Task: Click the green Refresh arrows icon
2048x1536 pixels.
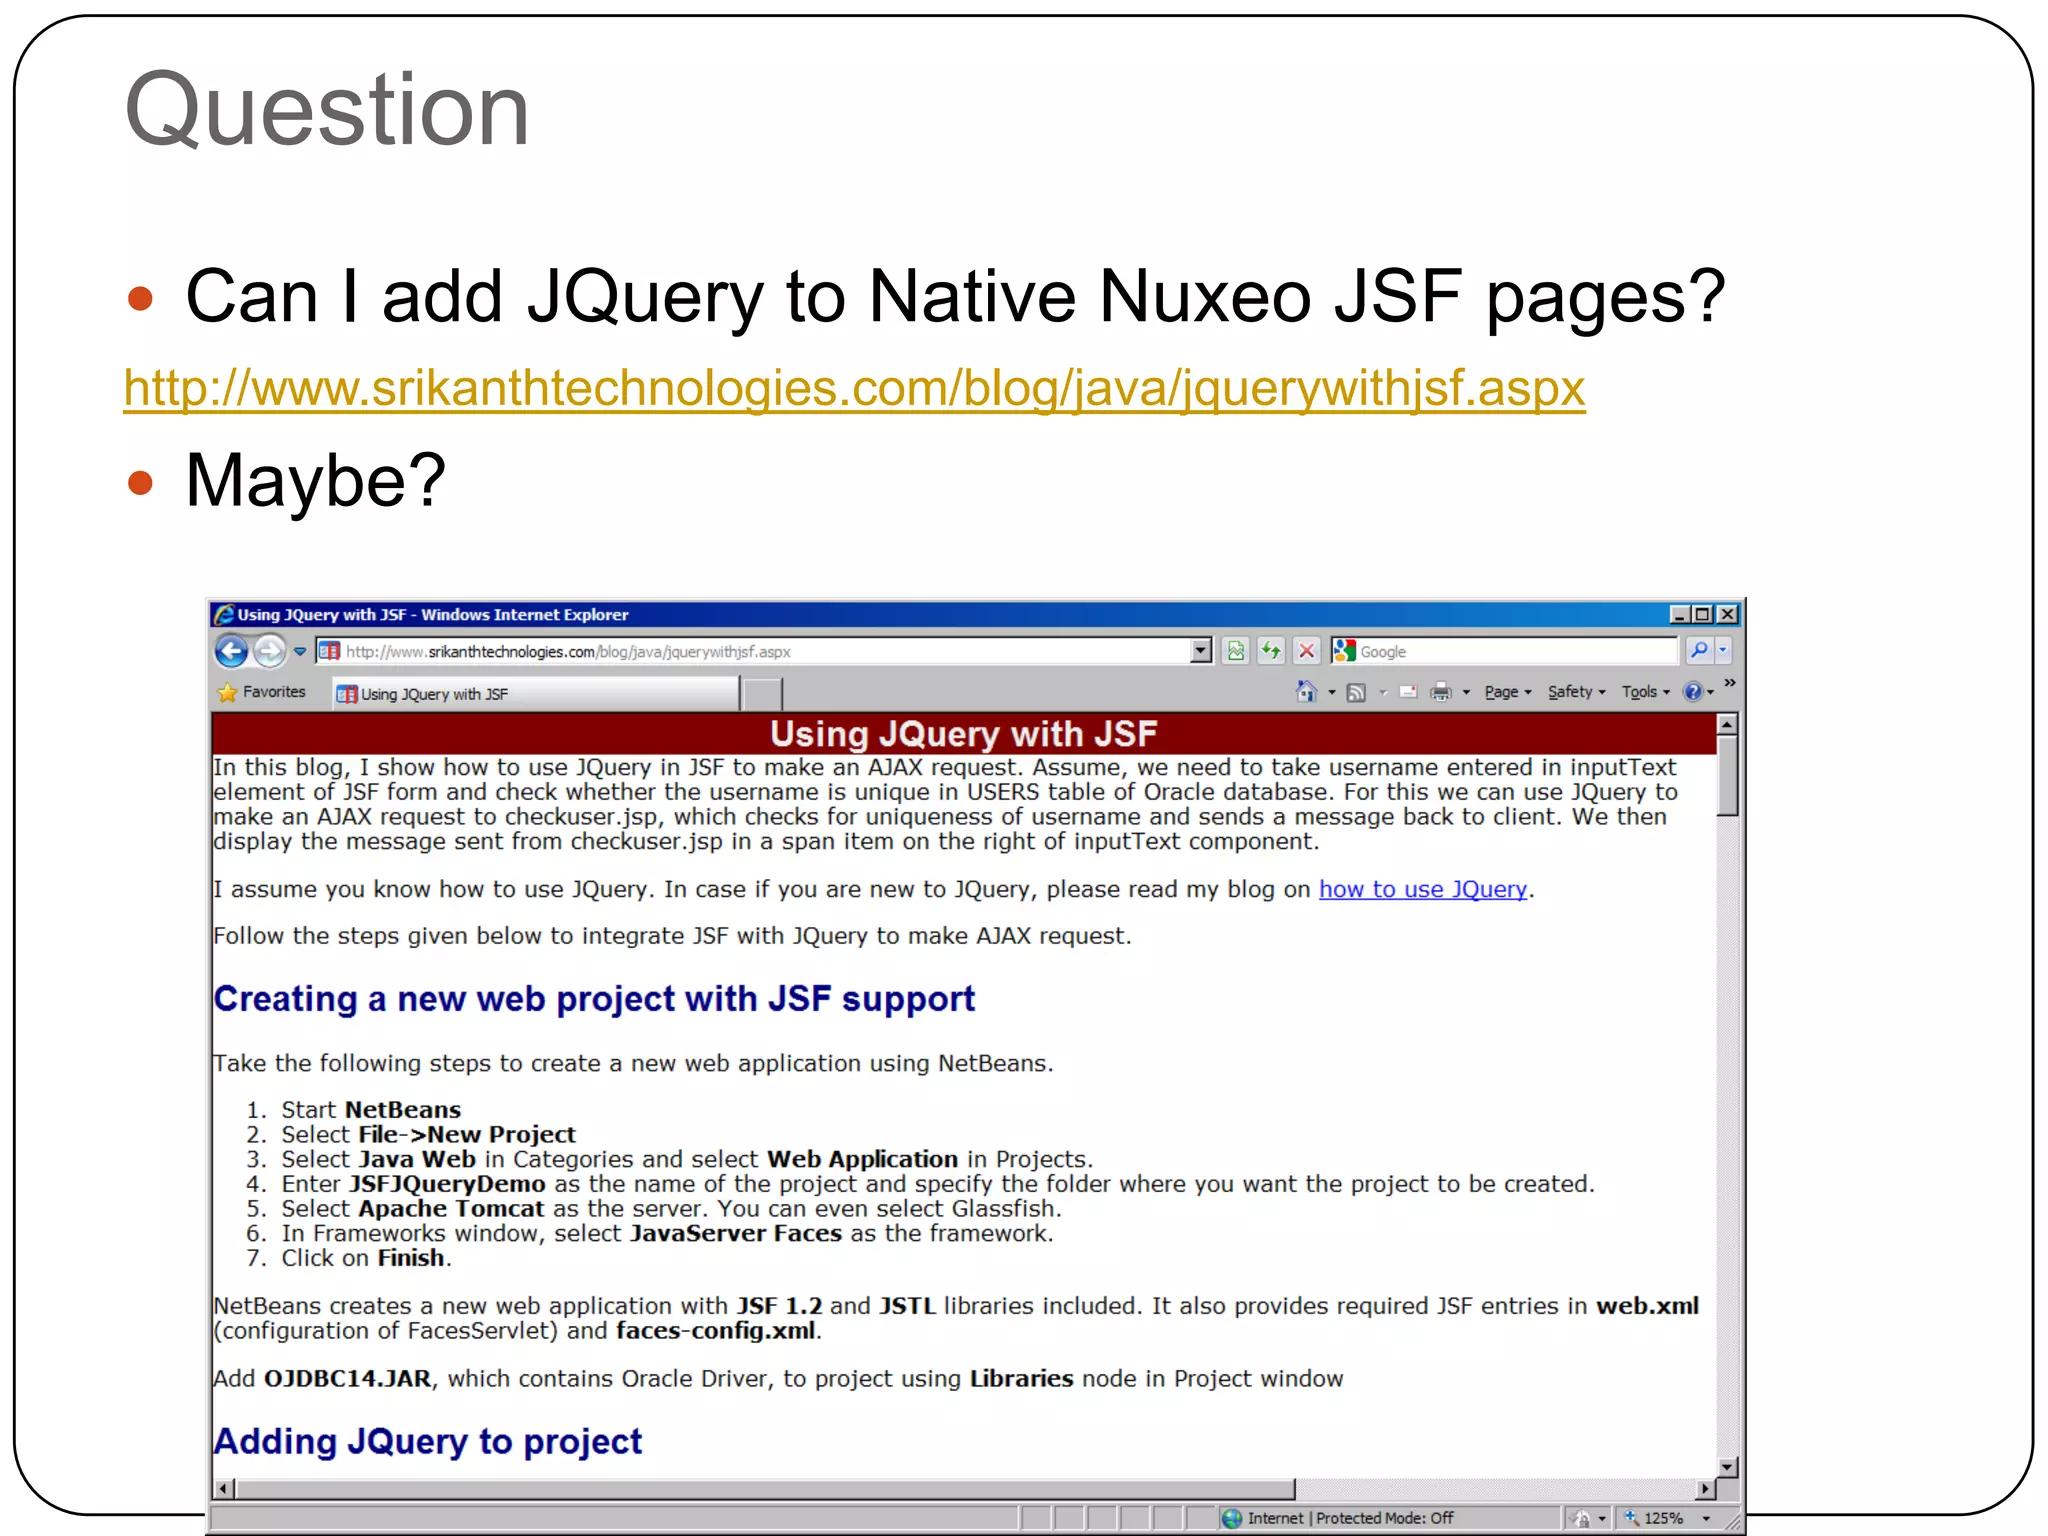Action: pos(1271,652)
